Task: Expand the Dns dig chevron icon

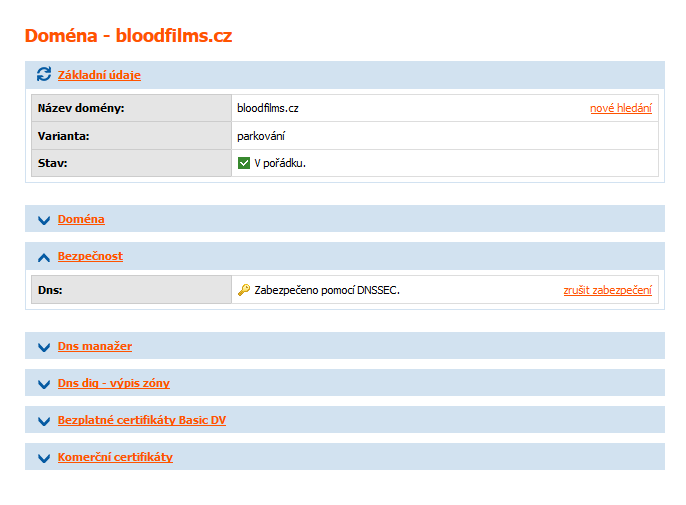Action: (43, 384)
